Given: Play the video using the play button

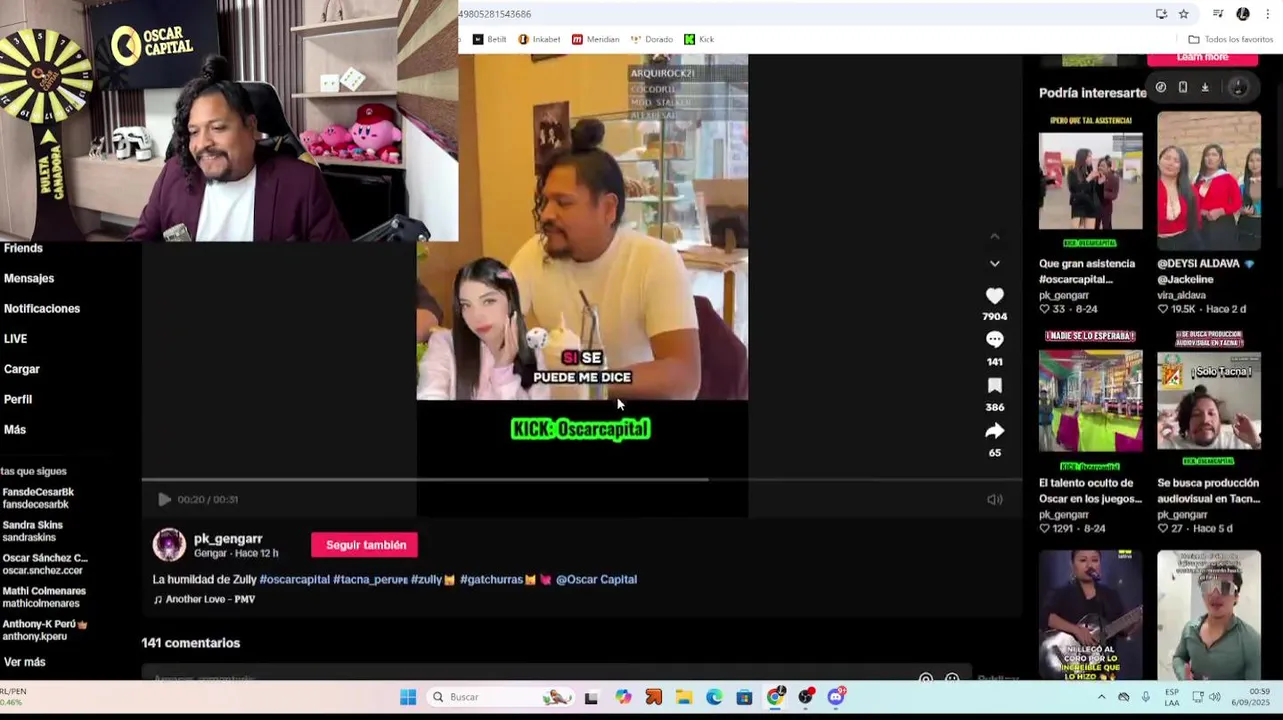Looking at the screenshot, I should [164, 499].
